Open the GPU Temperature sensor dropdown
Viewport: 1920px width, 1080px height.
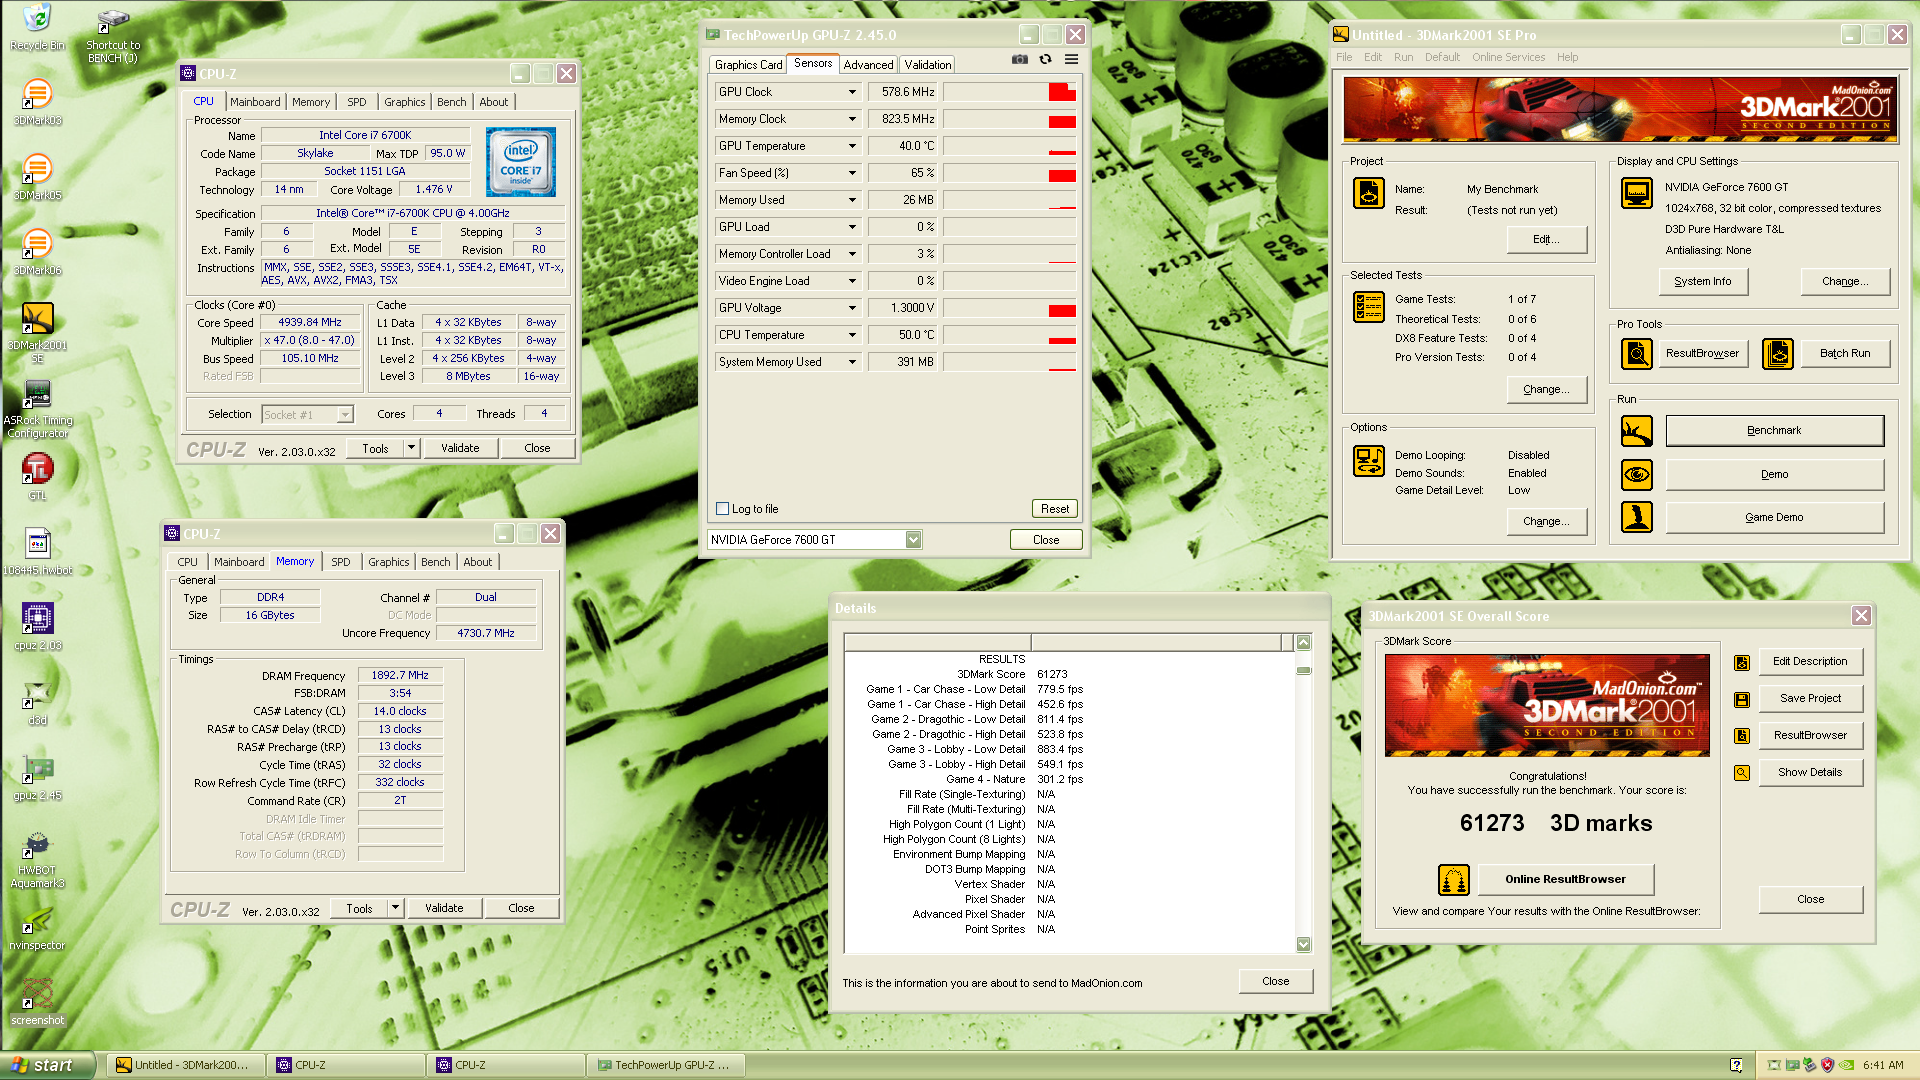point(852,146)
